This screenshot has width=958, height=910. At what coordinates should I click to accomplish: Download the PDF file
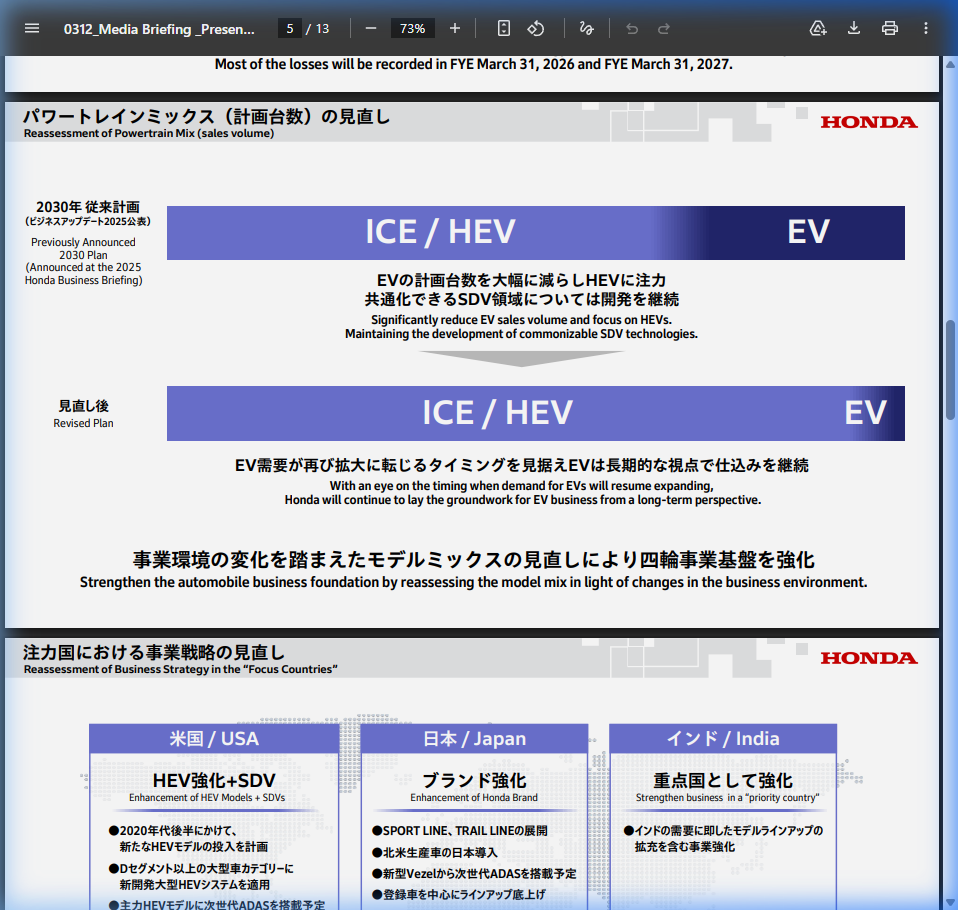(854, 29)
